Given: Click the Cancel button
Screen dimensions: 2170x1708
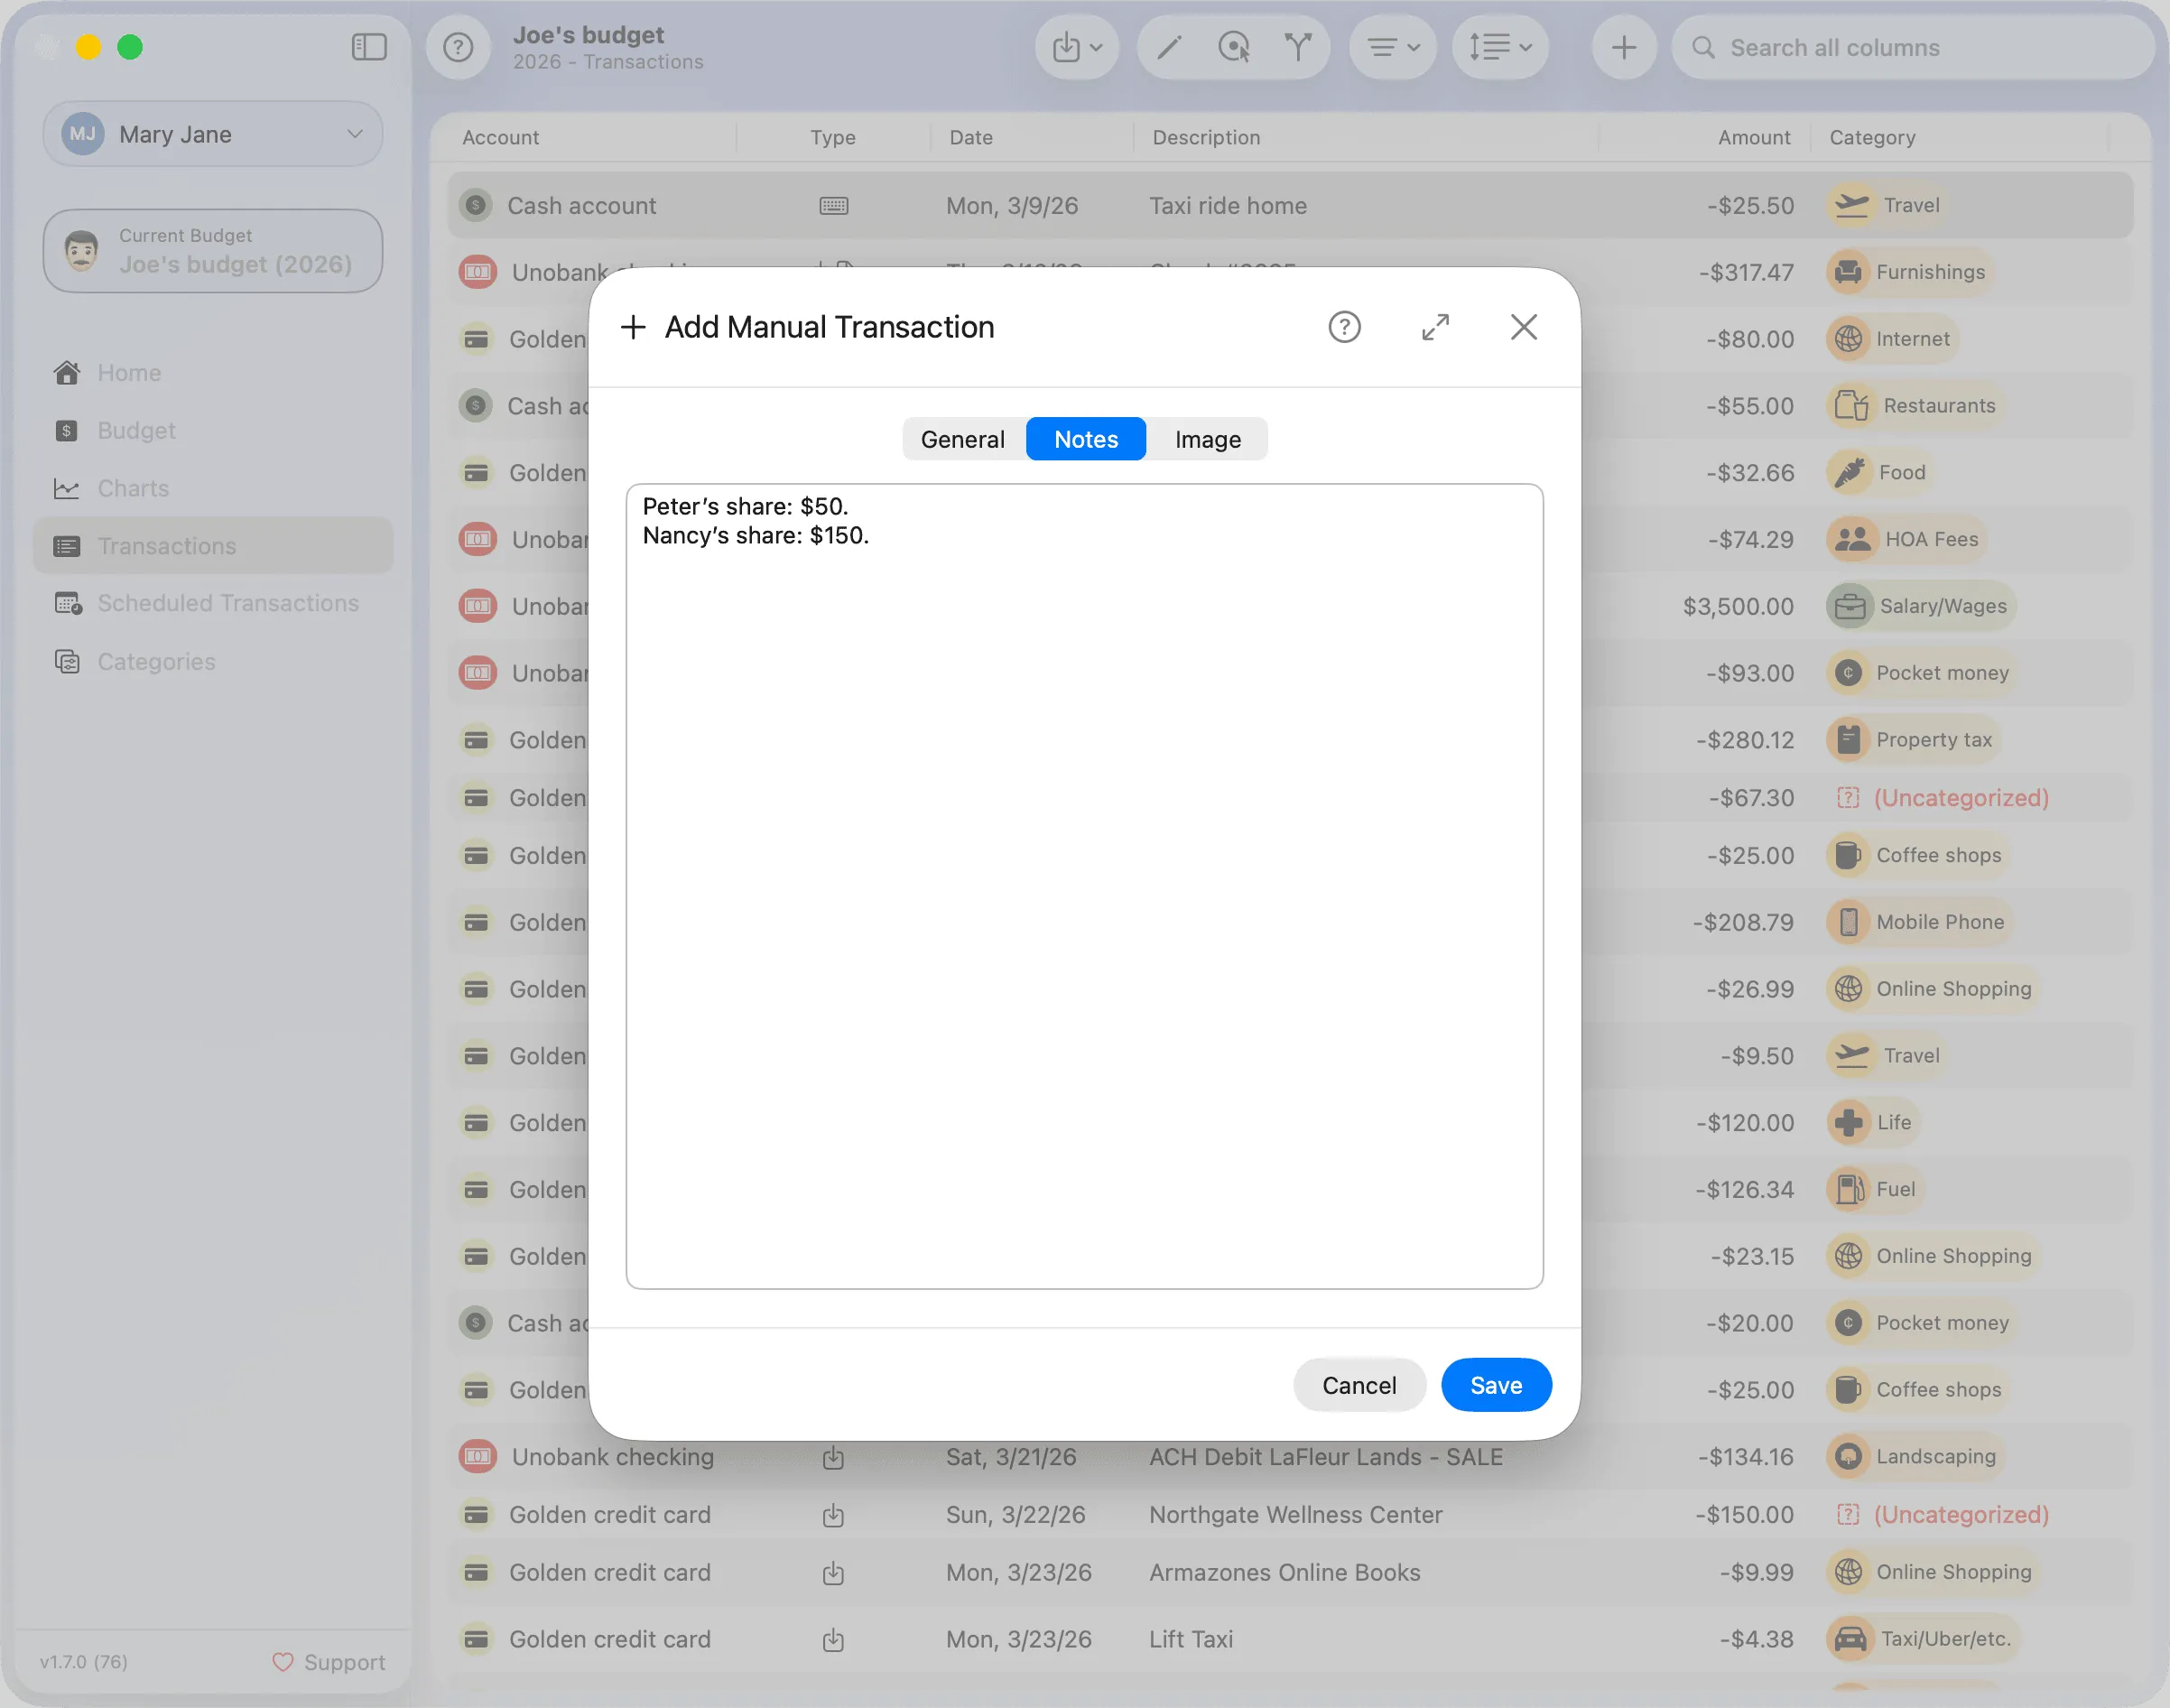Looking at the screenshot, I should [1359, 1385].
